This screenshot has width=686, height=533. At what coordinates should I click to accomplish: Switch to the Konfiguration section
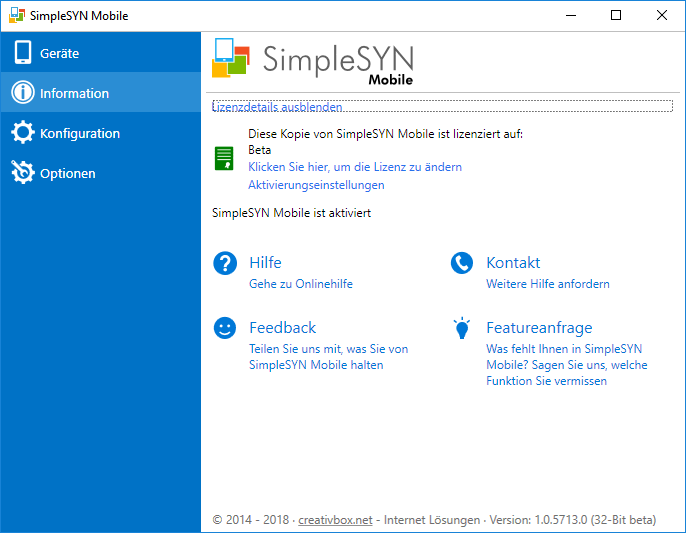[x=79, y=133]
